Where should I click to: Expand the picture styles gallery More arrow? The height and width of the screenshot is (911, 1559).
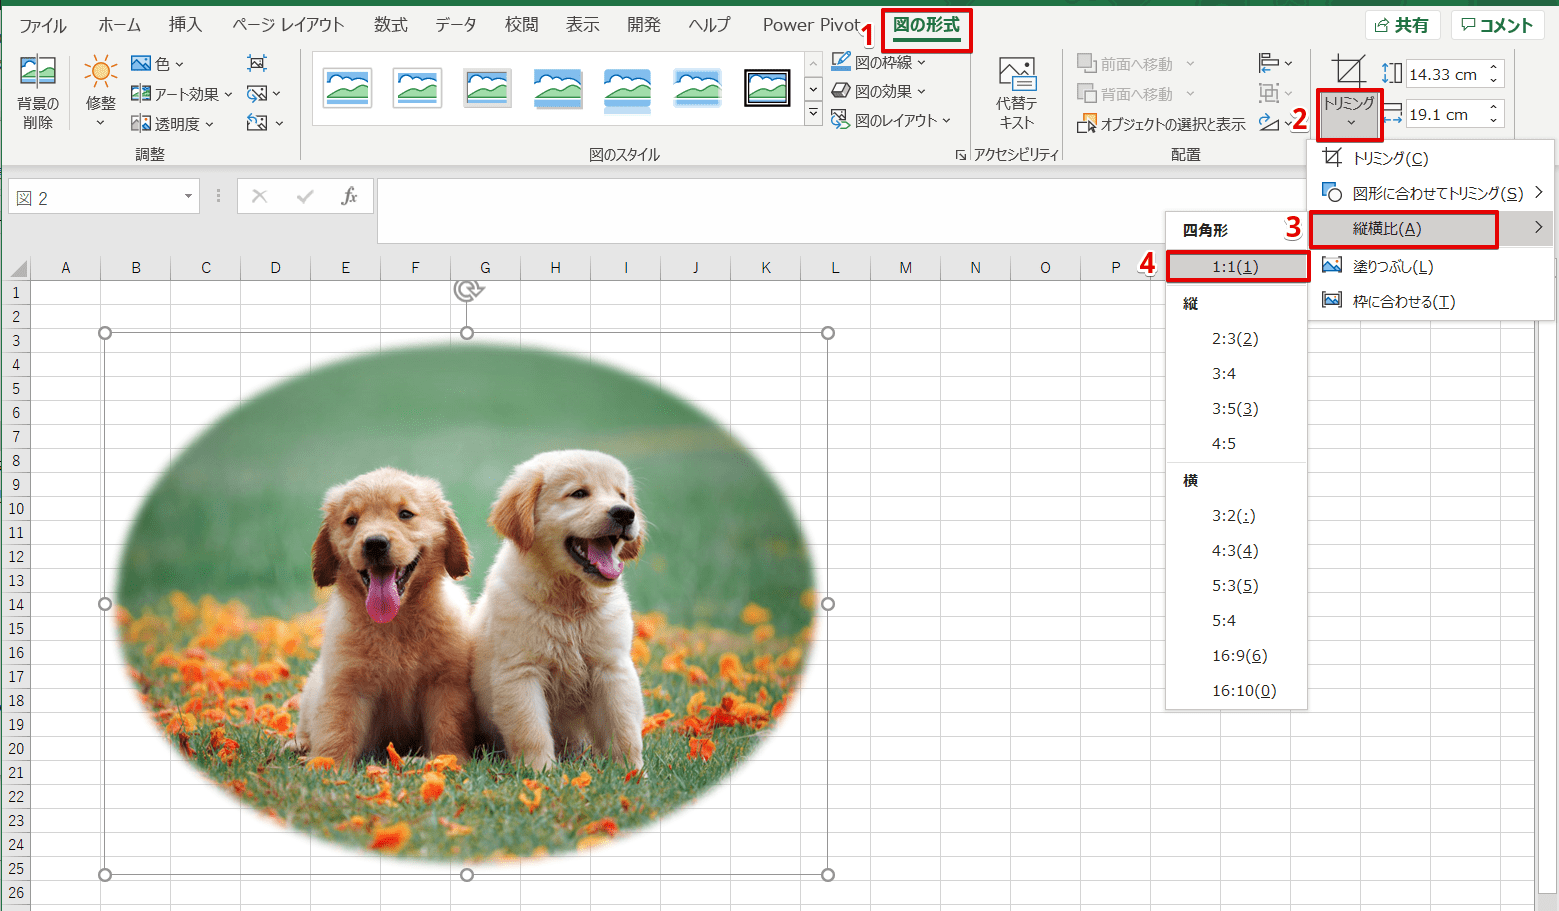pos(813,114)
